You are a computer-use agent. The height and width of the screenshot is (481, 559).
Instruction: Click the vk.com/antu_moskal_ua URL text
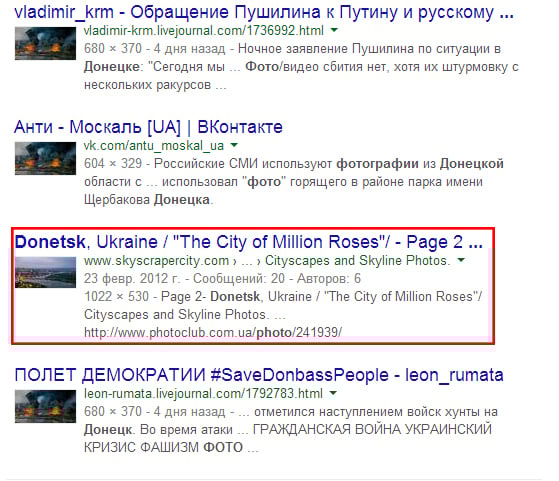[x=154, y=145]
